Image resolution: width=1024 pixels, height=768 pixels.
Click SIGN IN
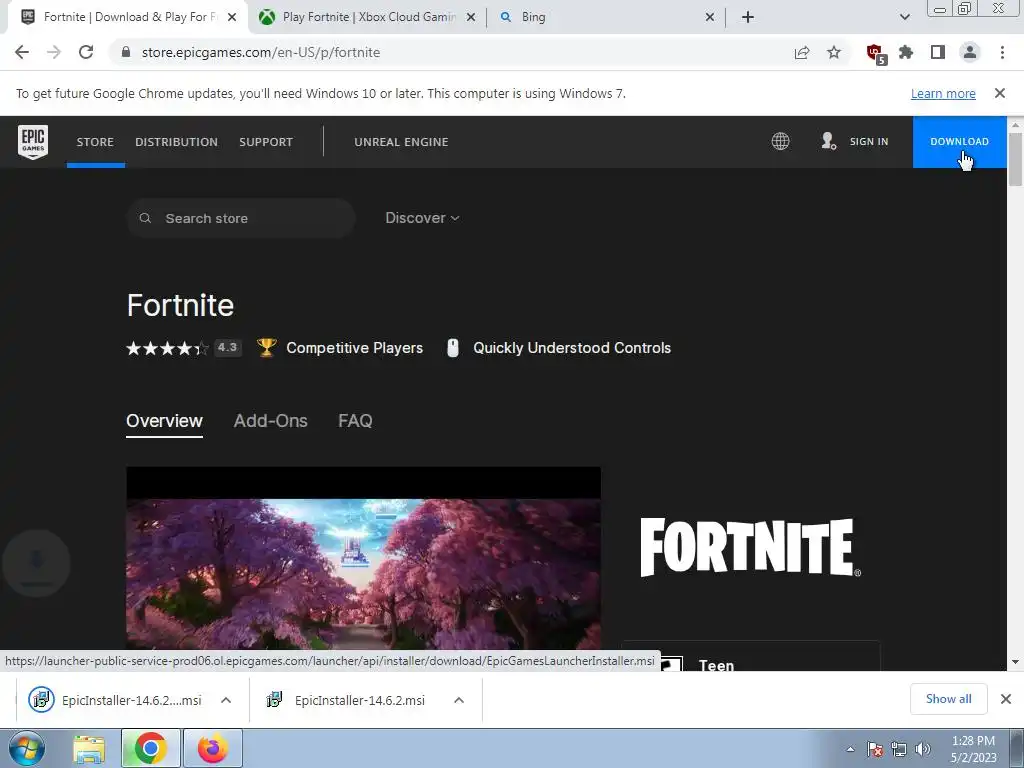pos(869,142)
